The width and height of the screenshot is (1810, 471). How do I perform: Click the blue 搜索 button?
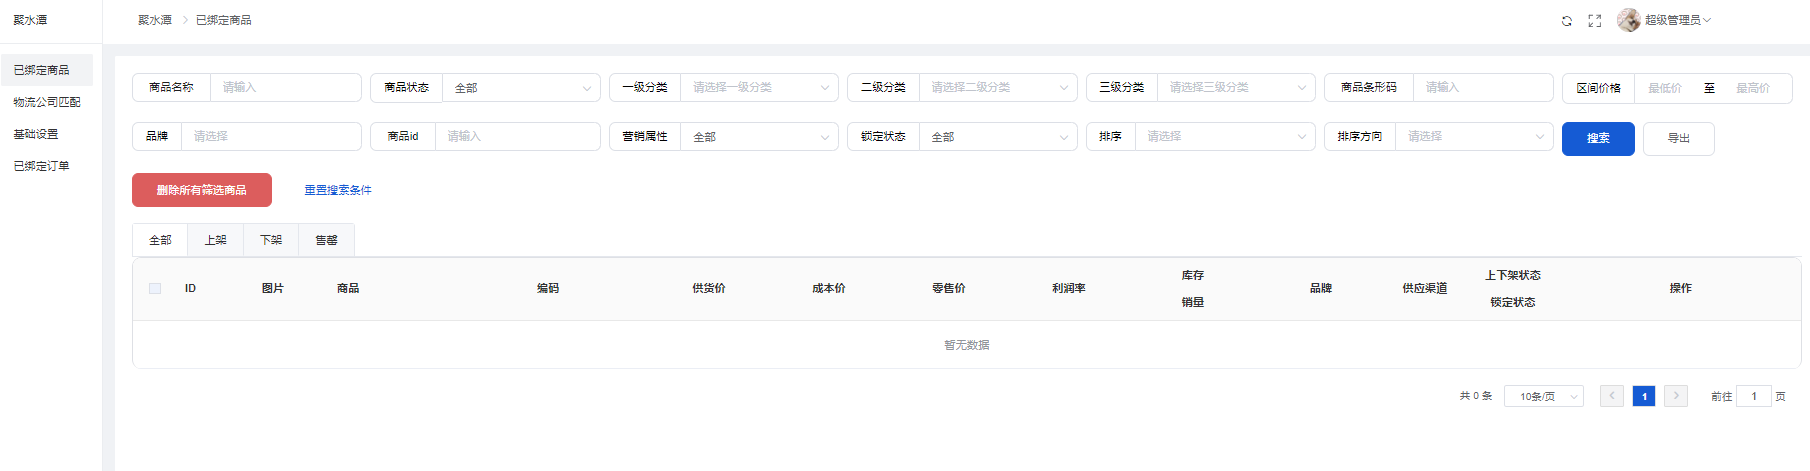(x=1598, y=138)
